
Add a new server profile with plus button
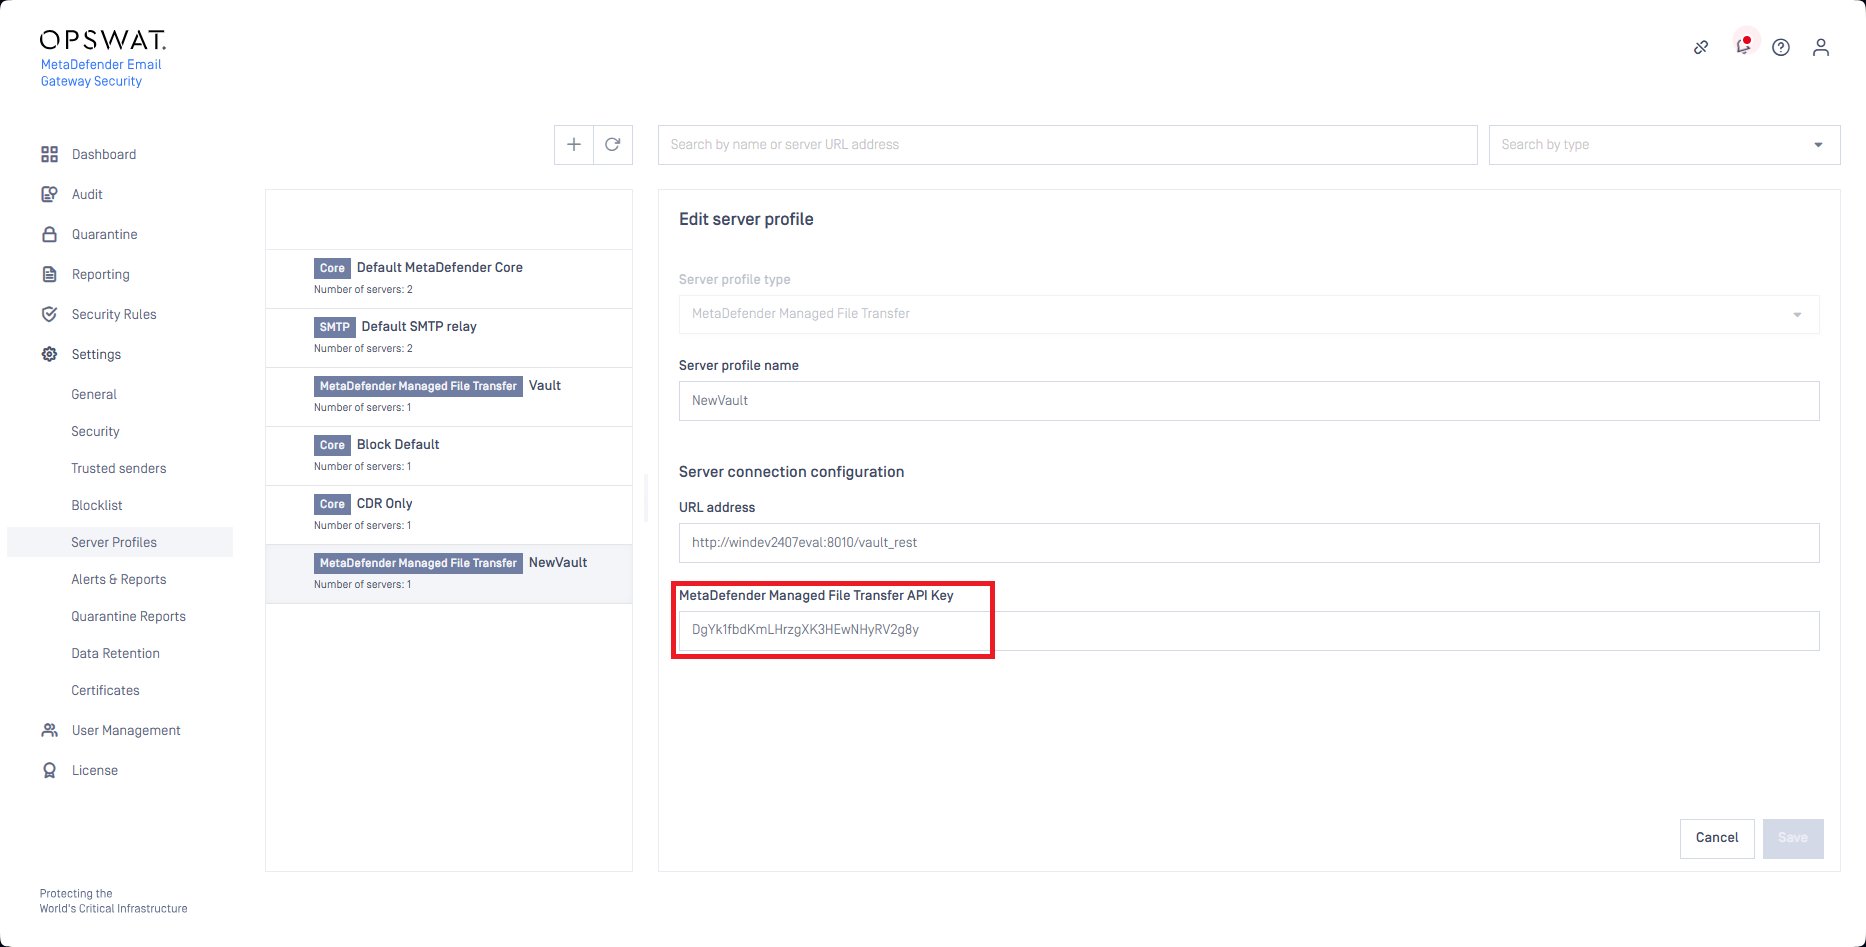(x=574, y=145)
